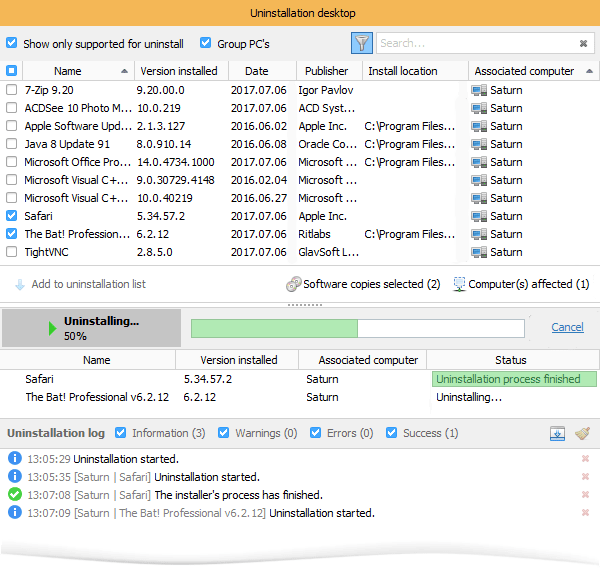
Task: Select the version 10.0.40219 cell
Action: pyautogui.click(x=165, y=198)
